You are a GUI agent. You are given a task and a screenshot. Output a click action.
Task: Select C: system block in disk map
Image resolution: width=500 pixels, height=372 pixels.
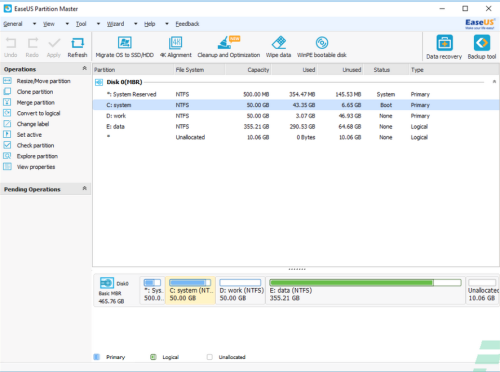(x=191, y=290)
